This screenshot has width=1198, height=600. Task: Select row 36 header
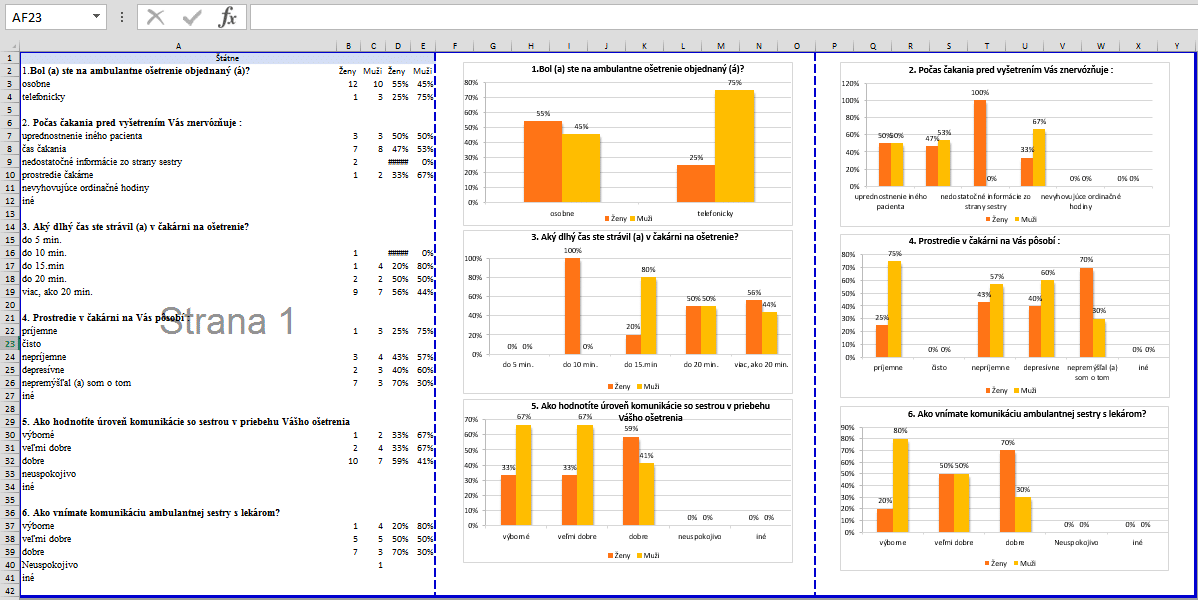[x=10, y=513]
